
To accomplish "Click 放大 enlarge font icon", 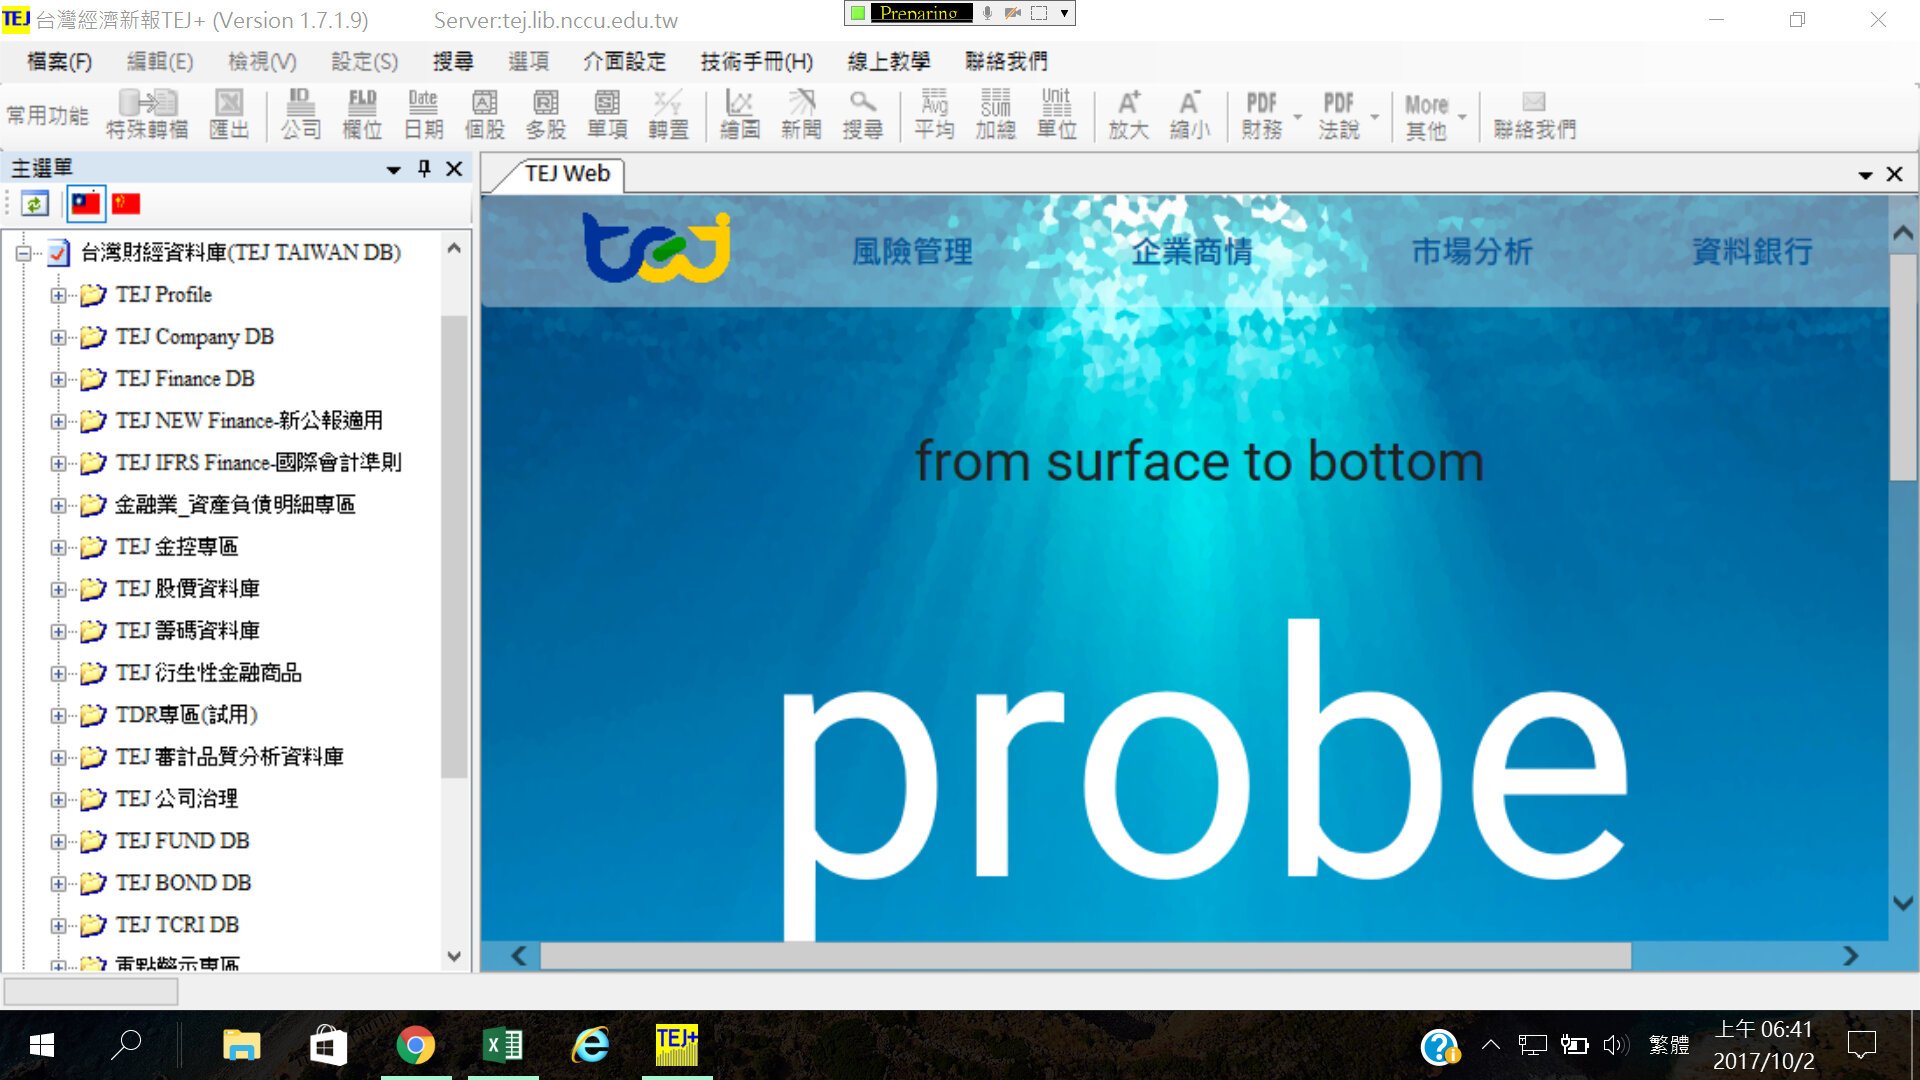I will tap(1129, 114).
